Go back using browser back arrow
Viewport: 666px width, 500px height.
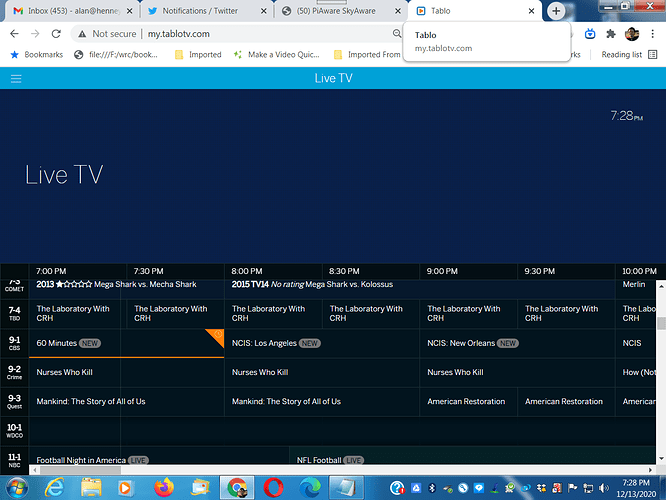(x=14, y=34)
